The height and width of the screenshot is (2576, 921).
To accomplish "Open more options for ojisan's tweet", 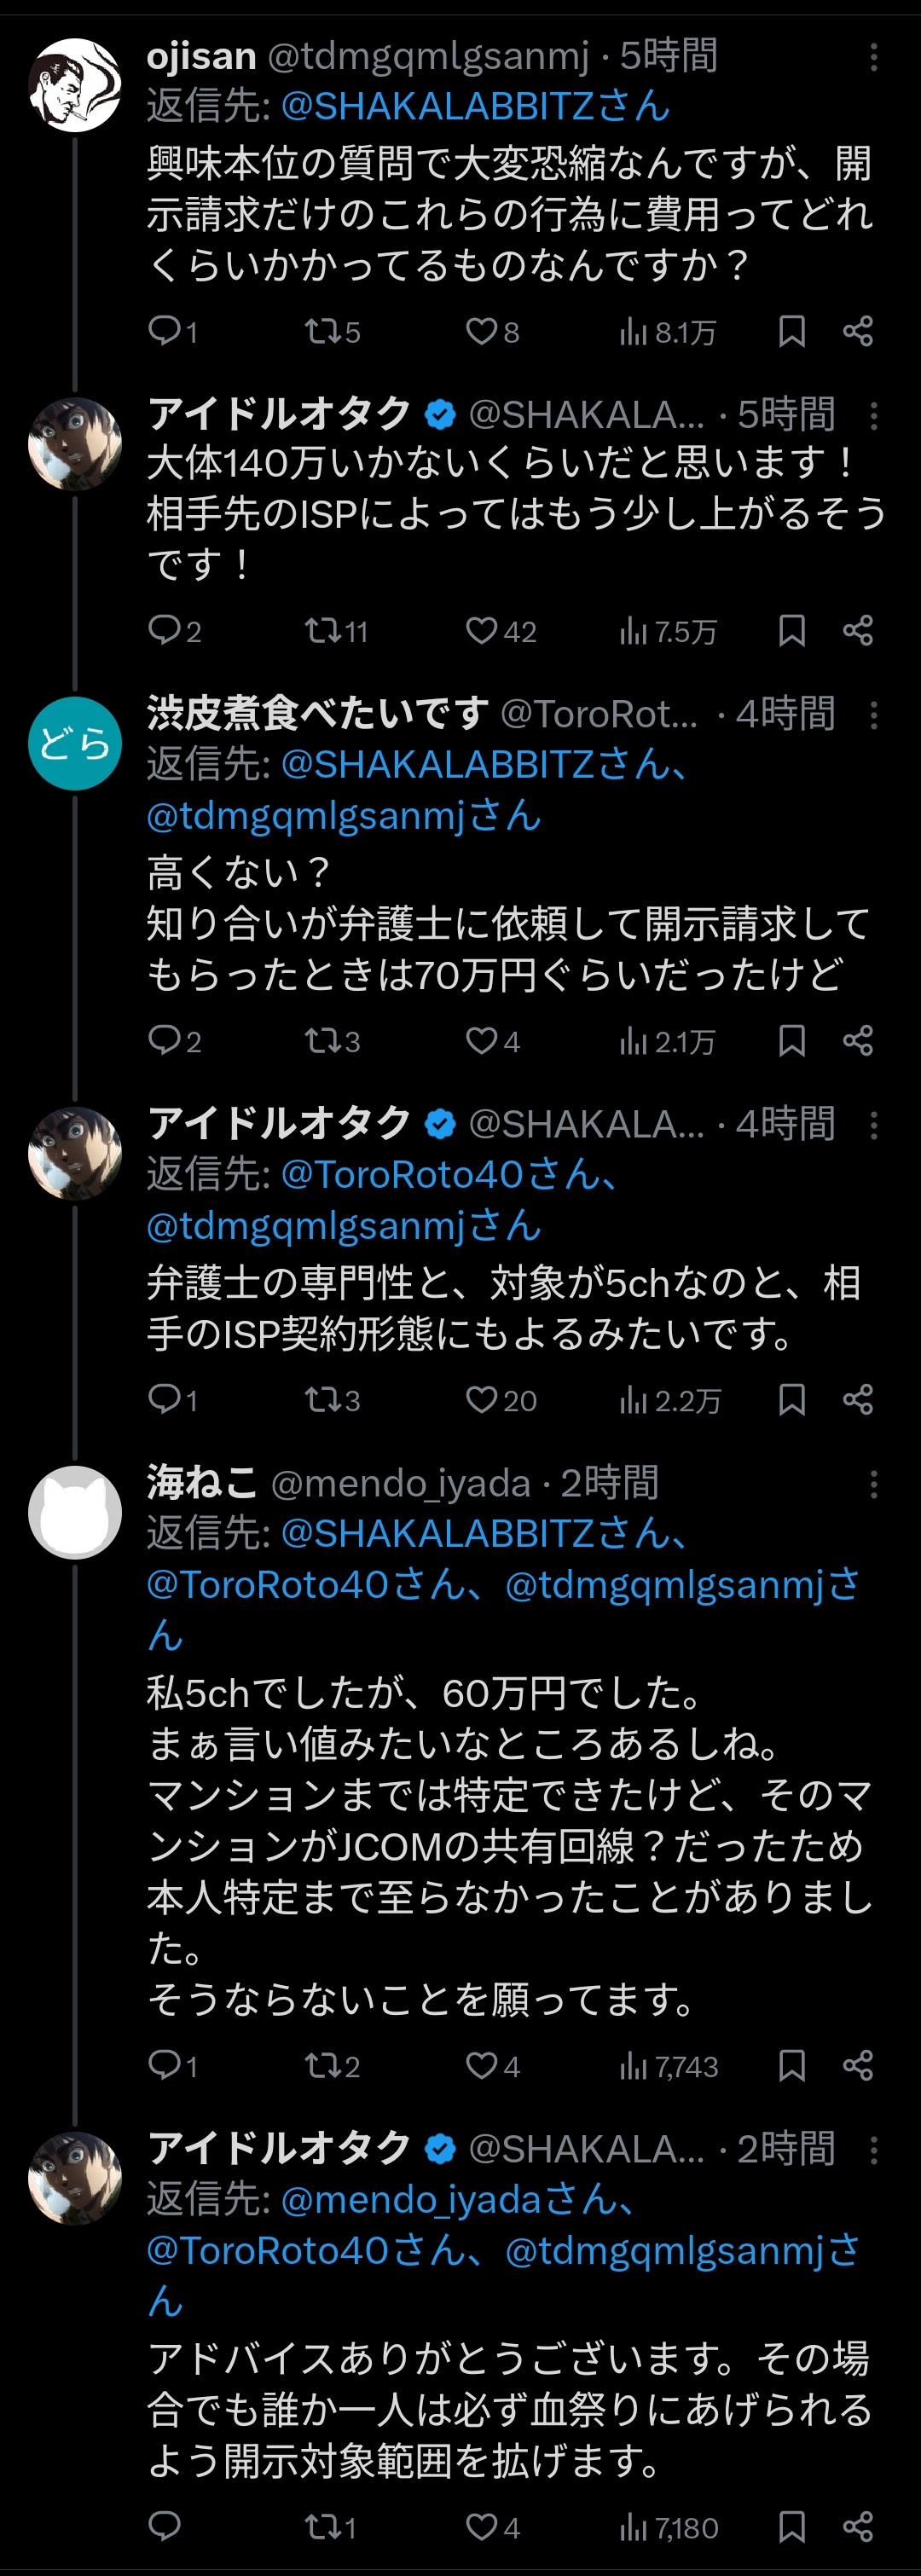I will 873,57.
